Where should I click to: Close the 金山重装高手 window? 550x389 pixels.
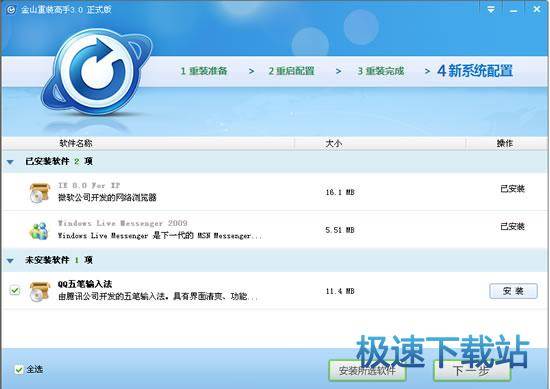click(x=537, y=9)
